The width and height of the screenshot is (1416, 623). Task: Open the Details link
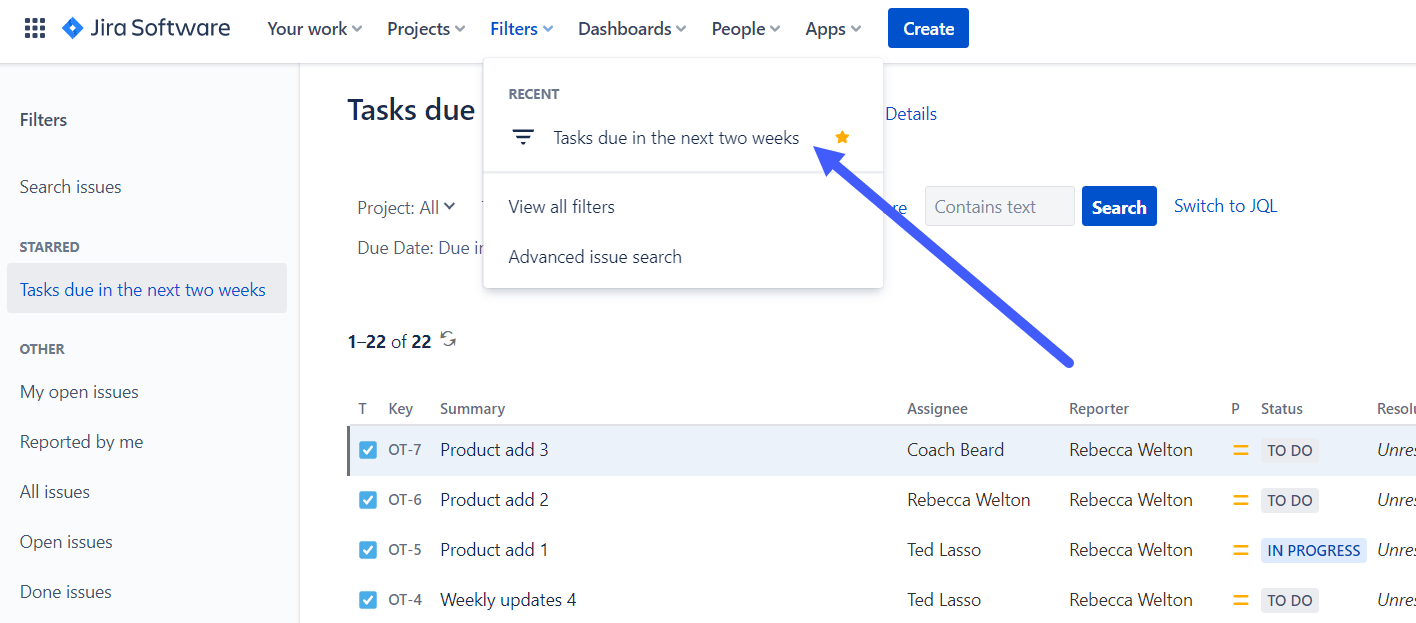pos(911,114)
